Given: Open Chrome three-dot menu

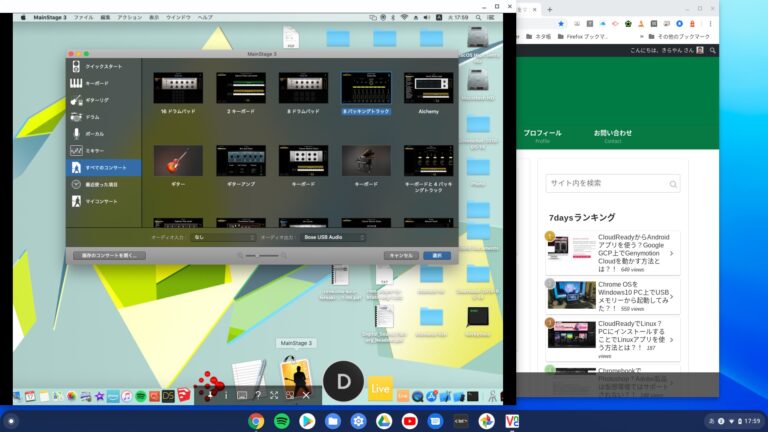Looking at the screenshot, I should click(x=710, y=24).
